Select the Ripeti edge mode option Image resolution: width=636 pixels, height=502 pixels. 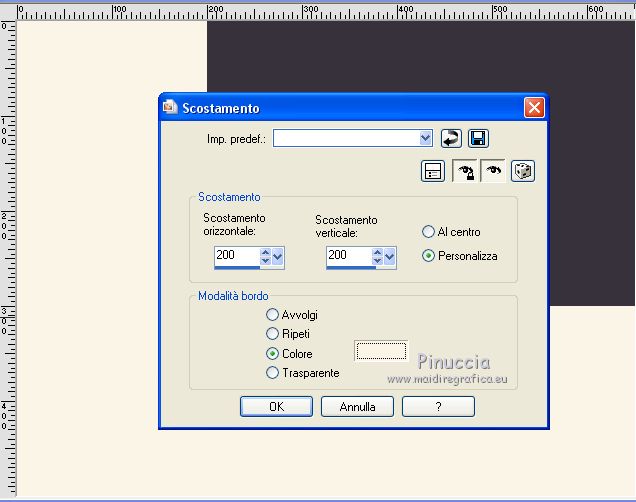coord(272,333)
